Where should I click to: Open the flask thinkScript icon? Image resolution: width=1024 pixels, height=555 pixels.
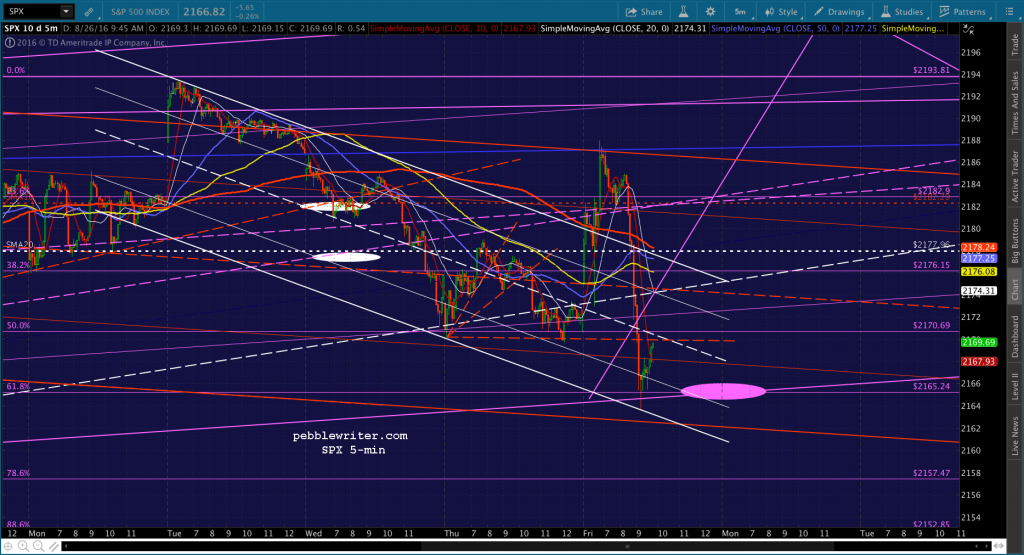(683, 12)
